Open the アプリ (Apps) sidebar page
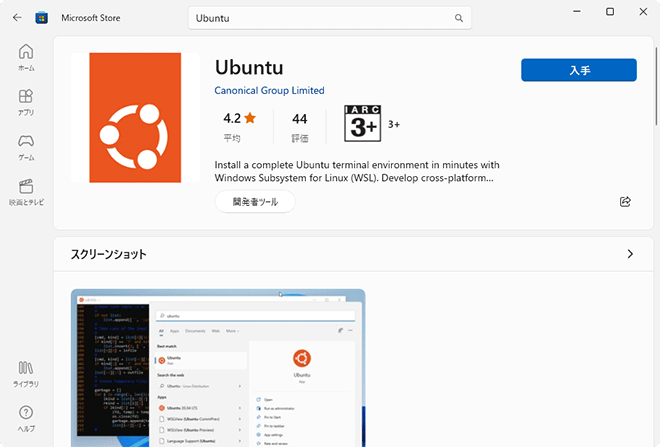The width and height of the screenshot is (660, 447). point(26,102)
